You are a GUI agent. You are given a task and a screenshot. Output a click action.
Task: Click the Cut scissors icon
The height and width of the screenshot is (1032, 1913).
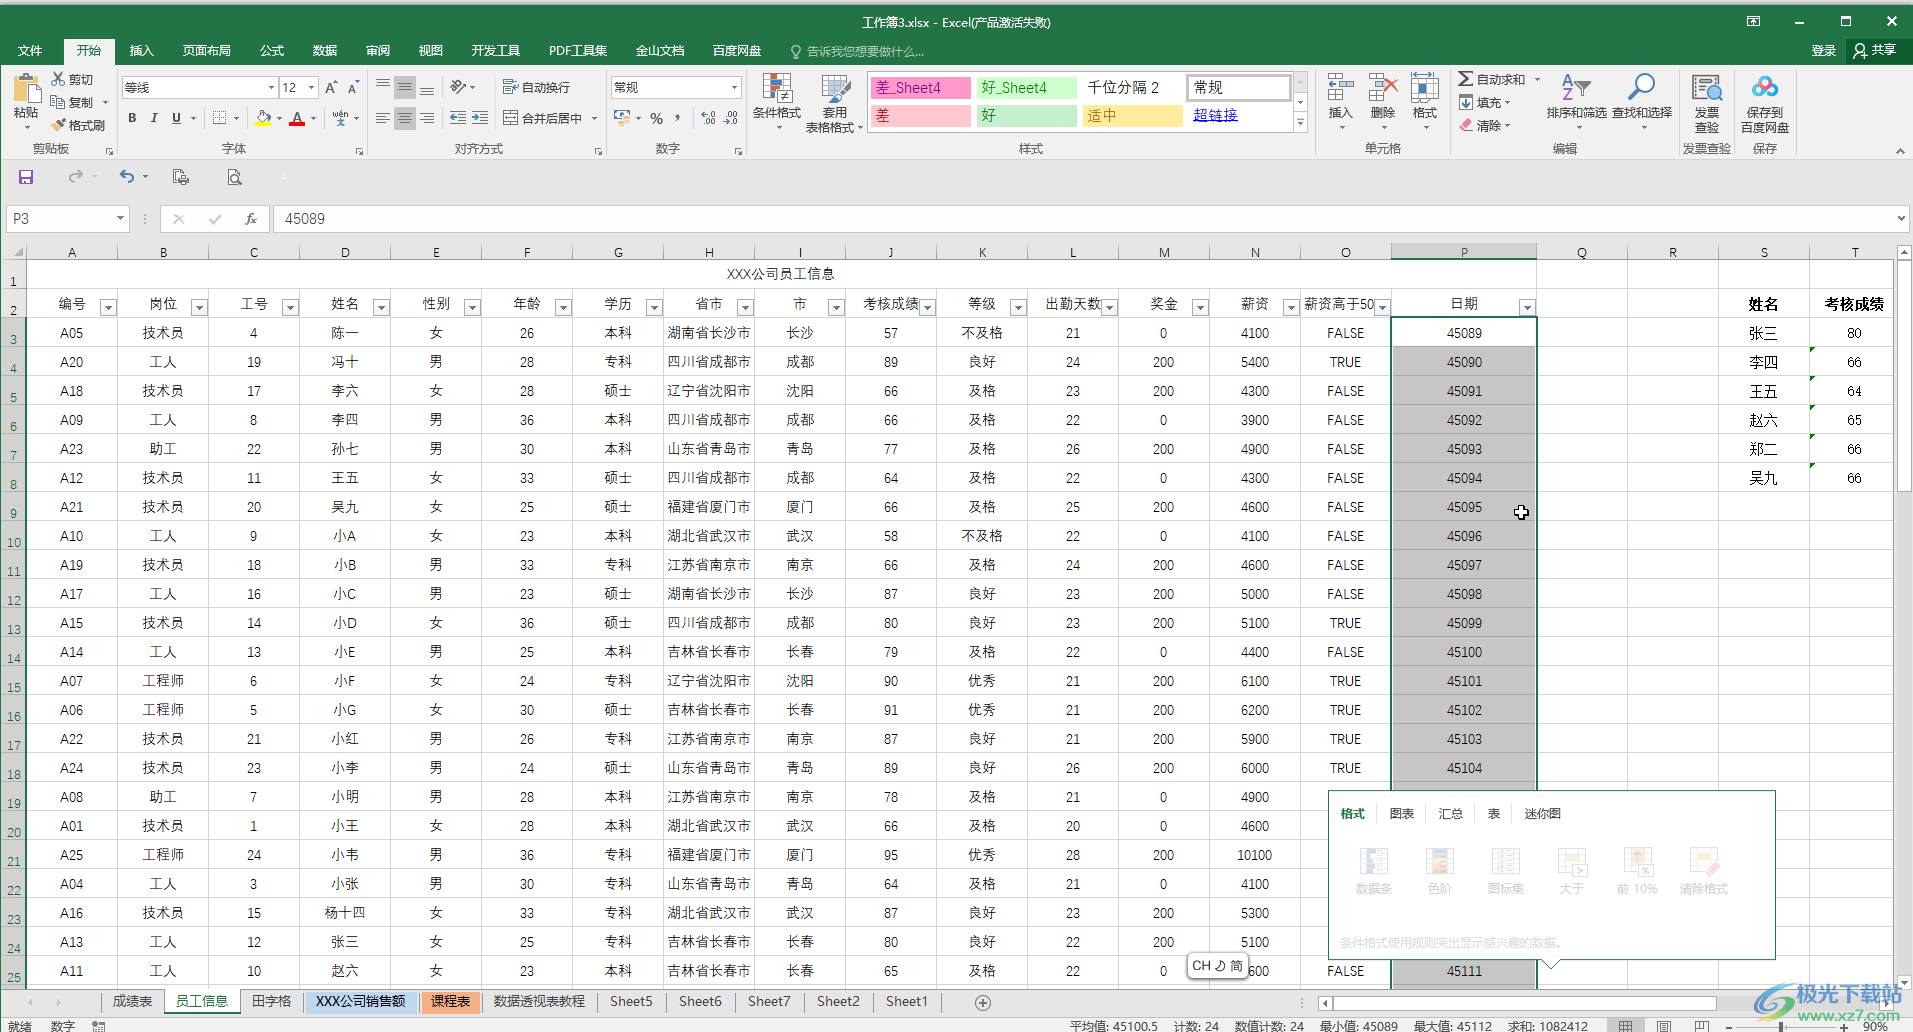[59, 79]
